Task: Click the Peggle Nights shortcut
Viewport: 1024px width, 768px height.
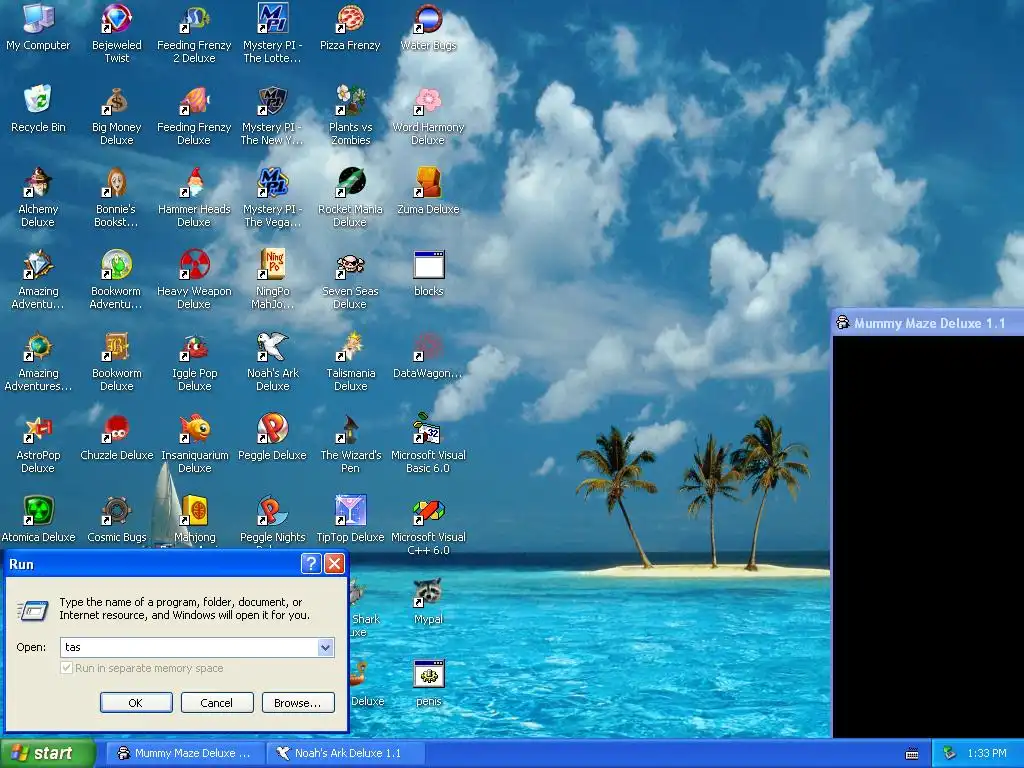Action: pos(272,520)
